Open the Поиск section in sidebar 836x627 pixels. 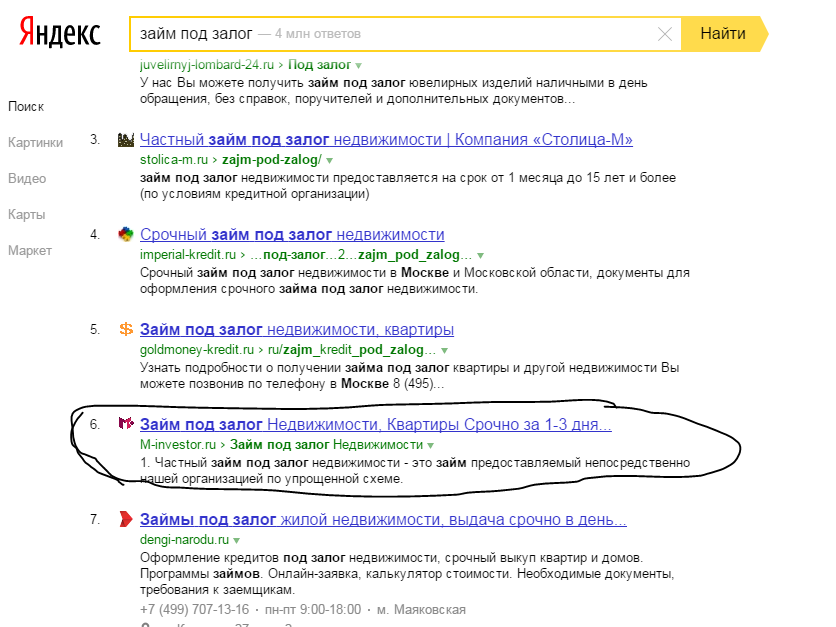pyautogui.click(x=26, y=107)
